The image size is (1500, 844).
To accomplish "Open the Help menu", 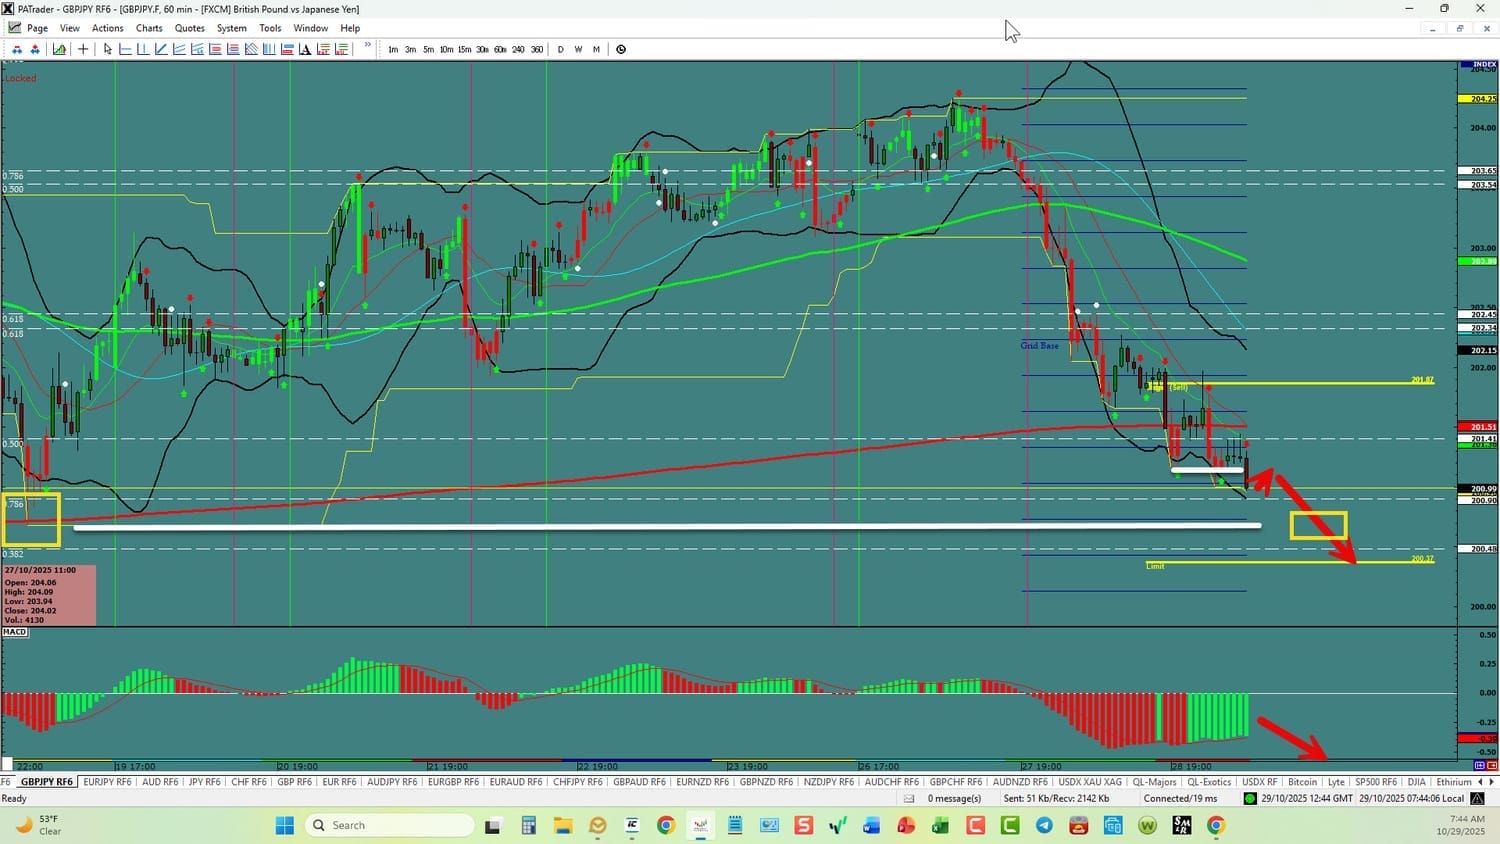I will [350, 28].
